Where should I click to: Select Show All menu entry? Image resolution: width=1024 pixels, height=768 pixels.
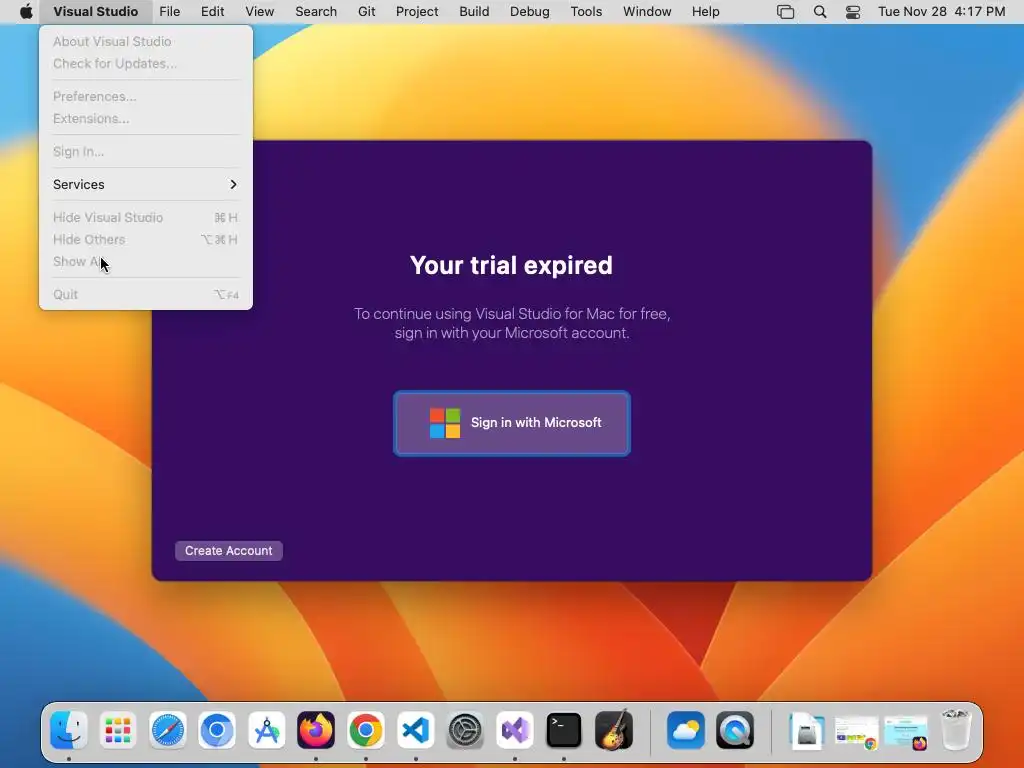tap(146, 261)
